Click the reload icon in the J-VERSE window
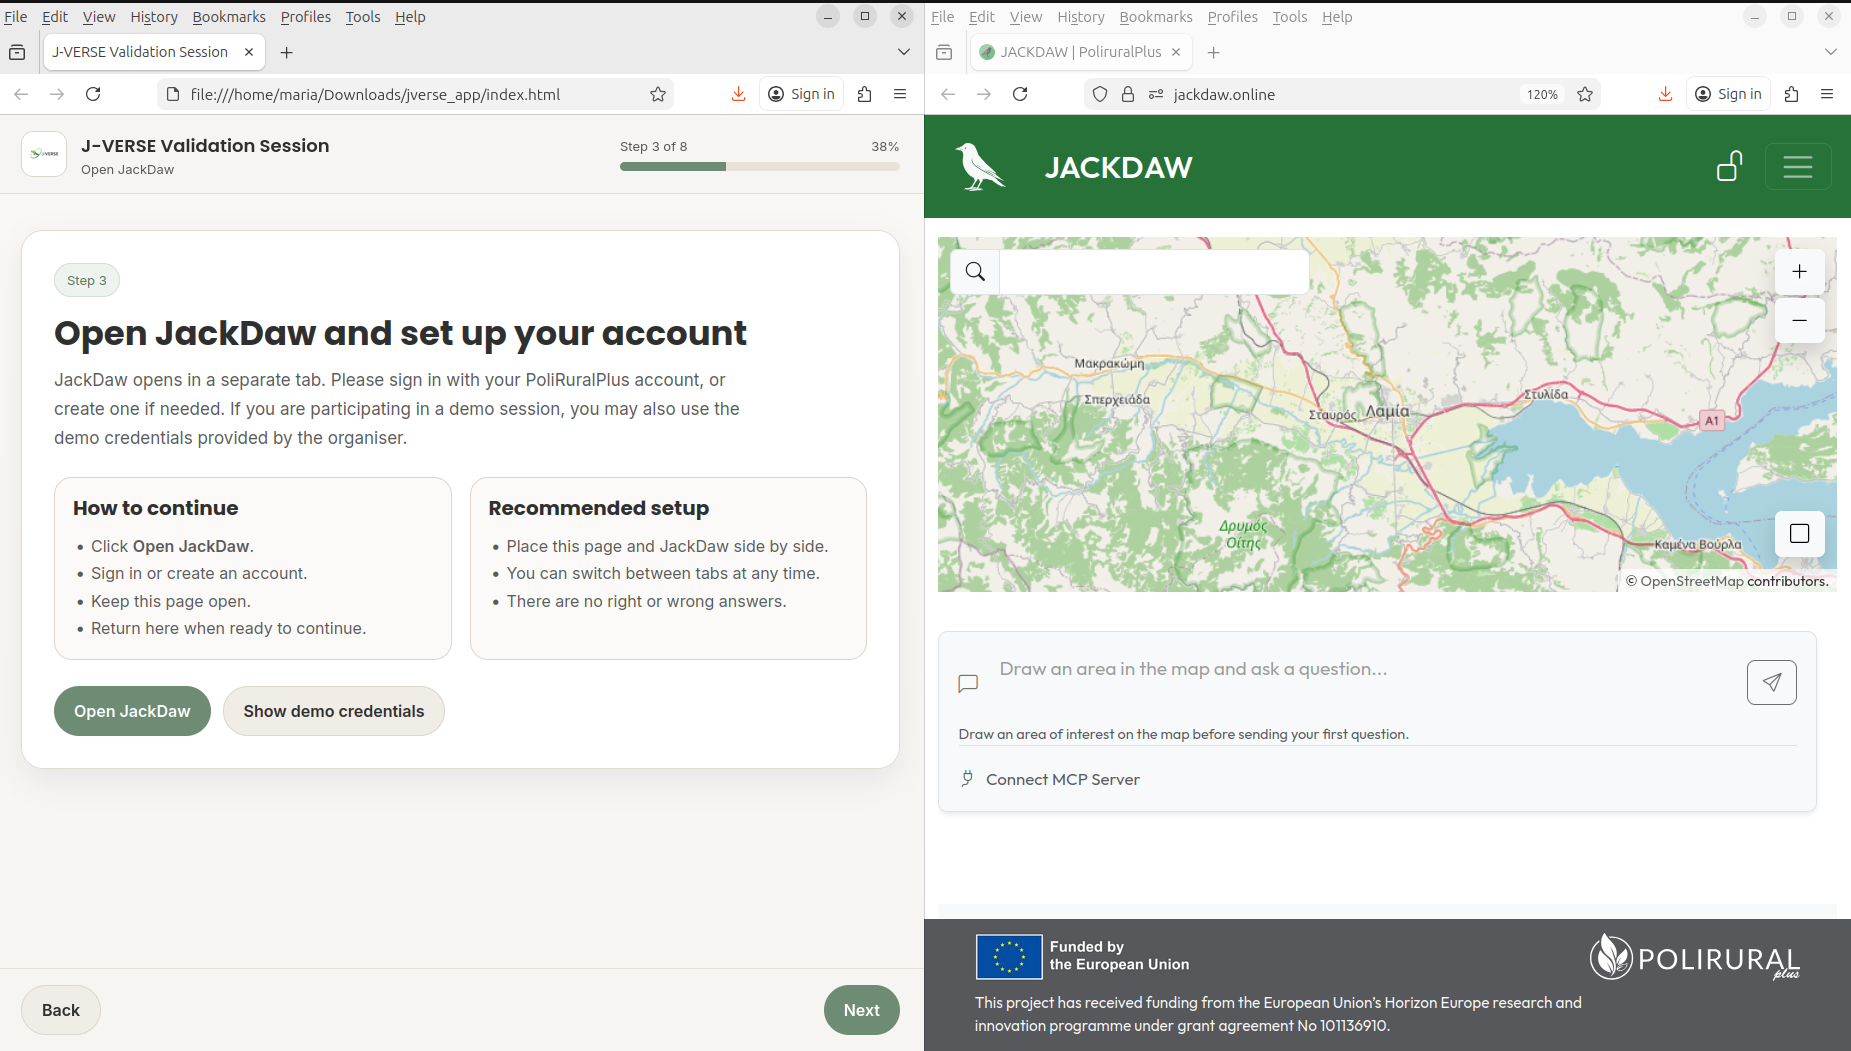The width and height of the screenshot is (1851, 1051). (x=93, y=94)
